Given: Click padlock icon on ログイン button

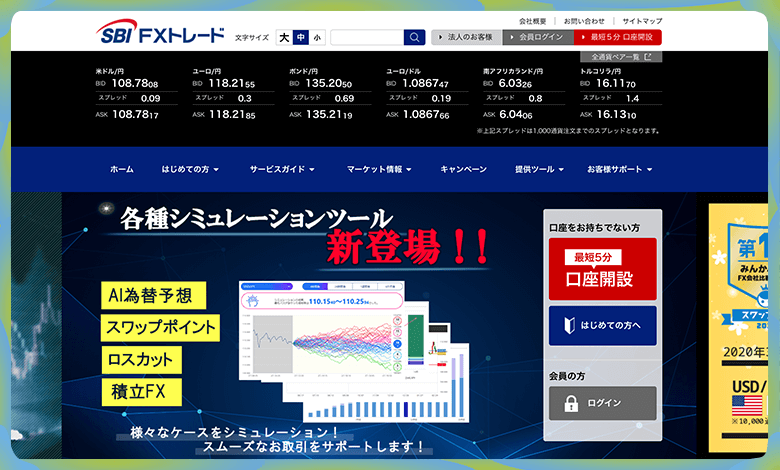Looking at the screenshot, I should pos(571,403).
